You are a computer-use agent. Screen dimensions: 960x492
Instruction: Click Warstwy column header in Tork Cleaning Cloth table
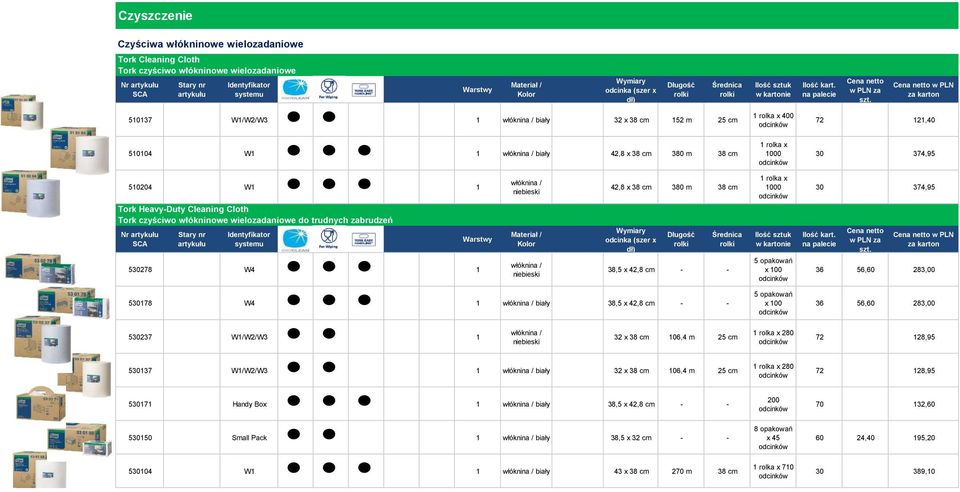(x=477, y=89)
